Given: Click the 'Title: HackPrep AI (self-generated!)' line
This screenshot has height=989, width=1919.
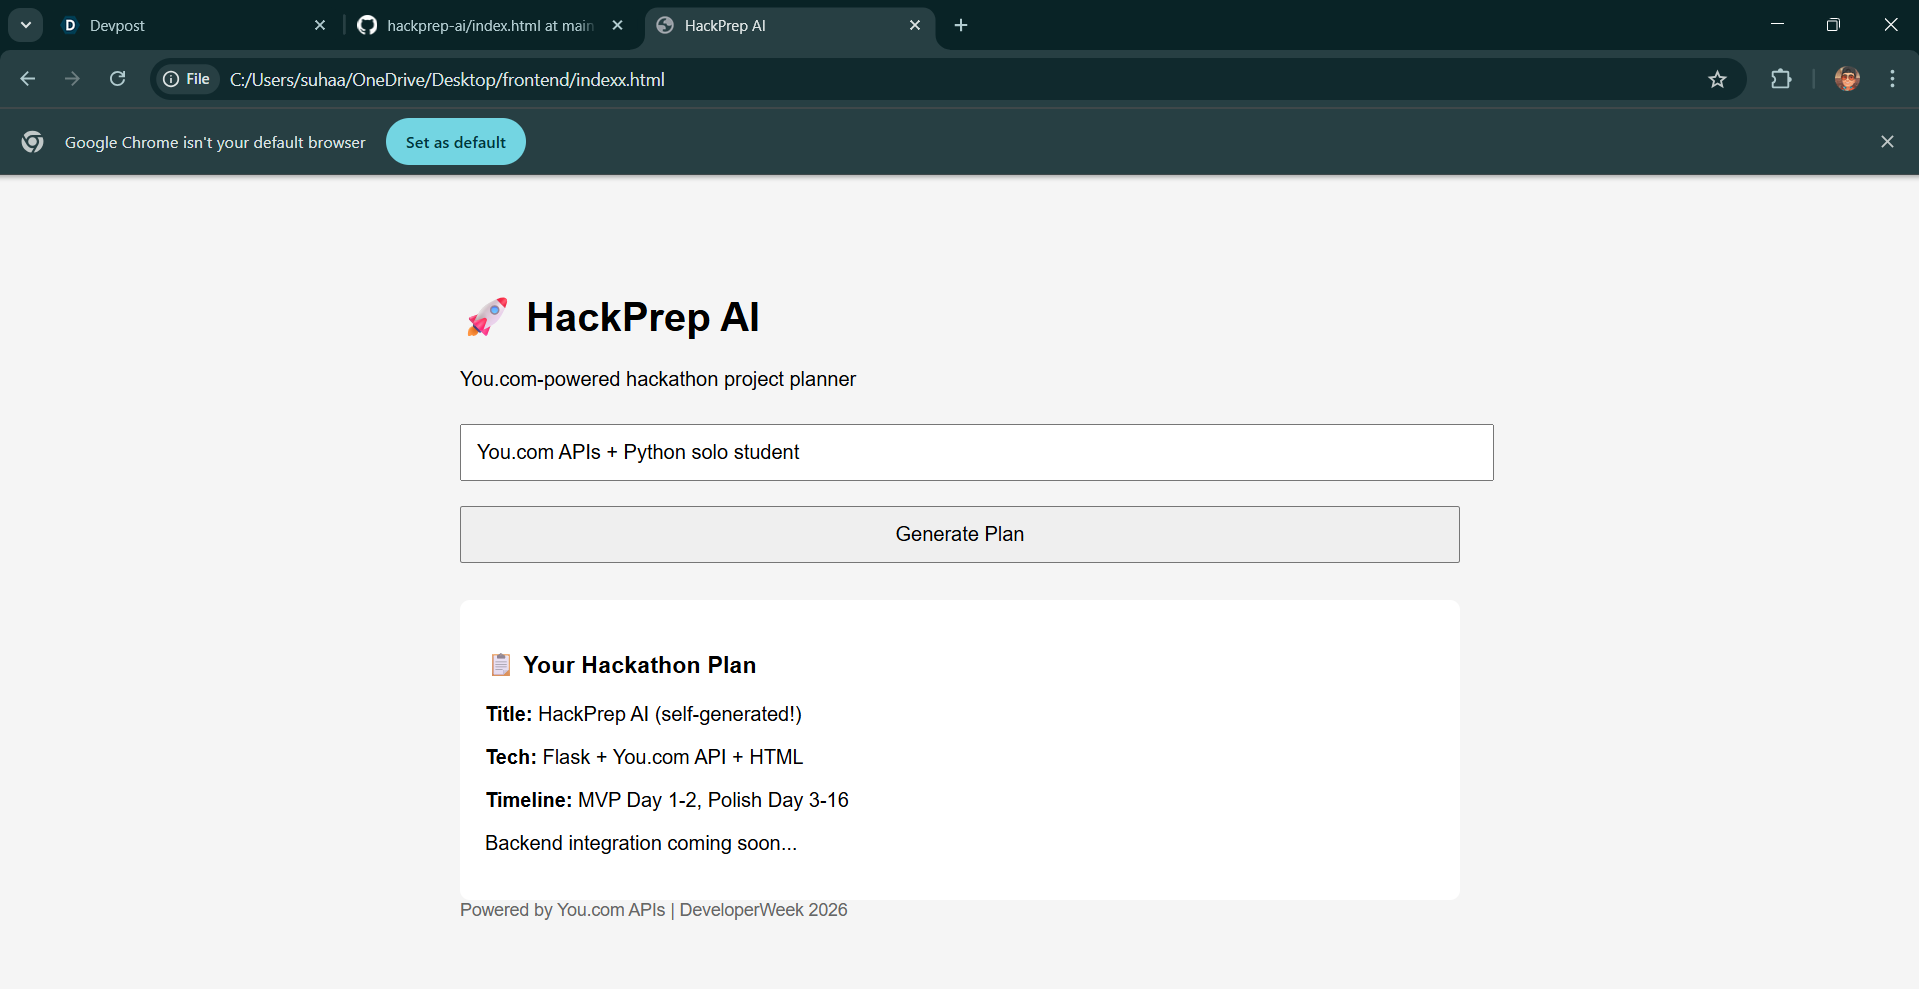Looking at the screenshot, I should [x=644, y=714].
